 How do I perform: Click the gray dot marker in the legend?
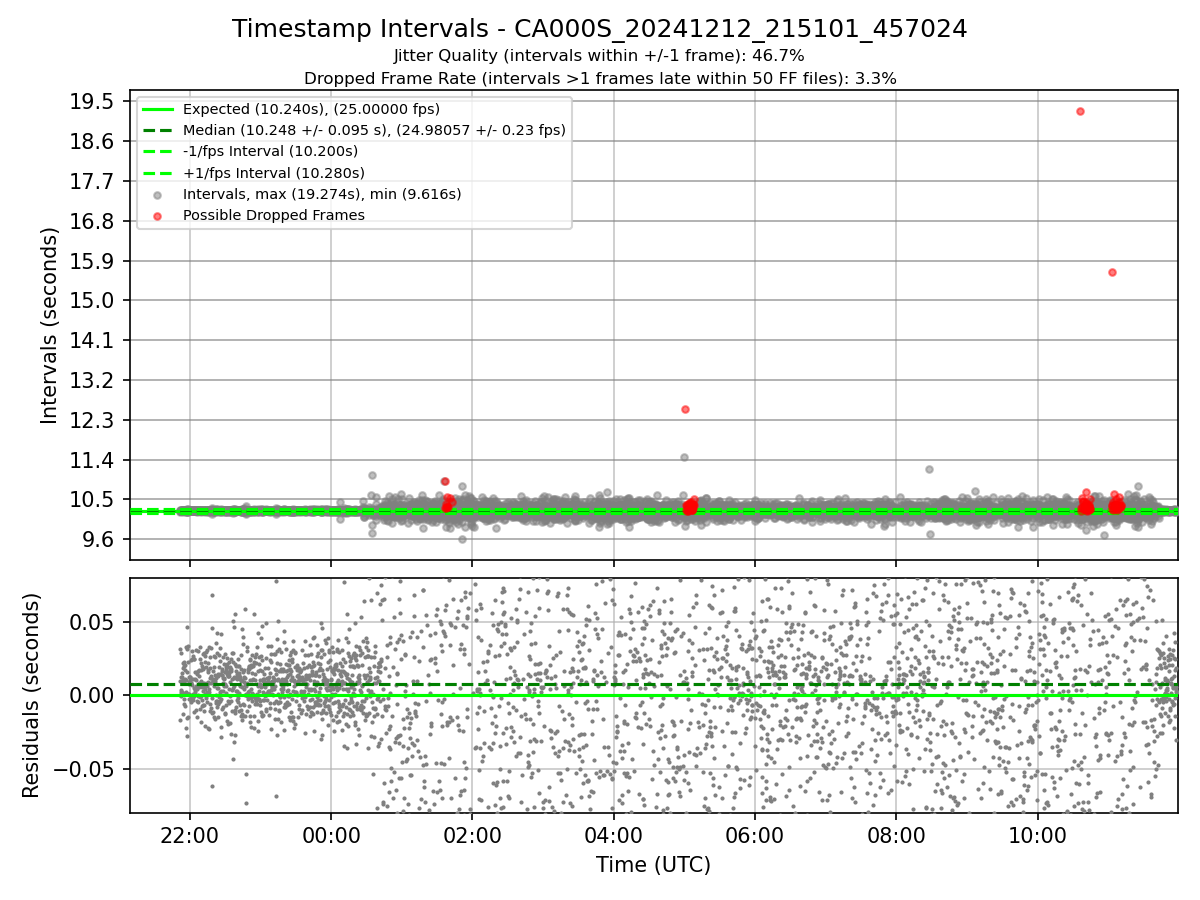pos(158,194)
